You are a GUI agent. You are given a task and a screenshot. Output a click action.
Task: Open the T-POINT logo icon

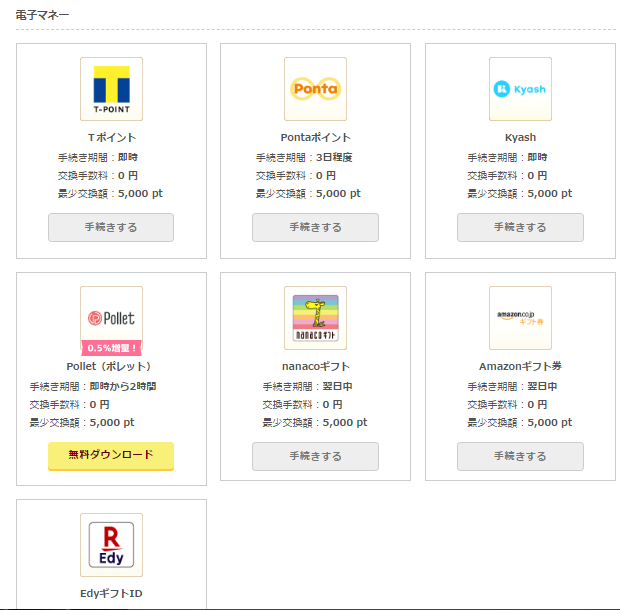pyautogui.click(x=112, y=89)
